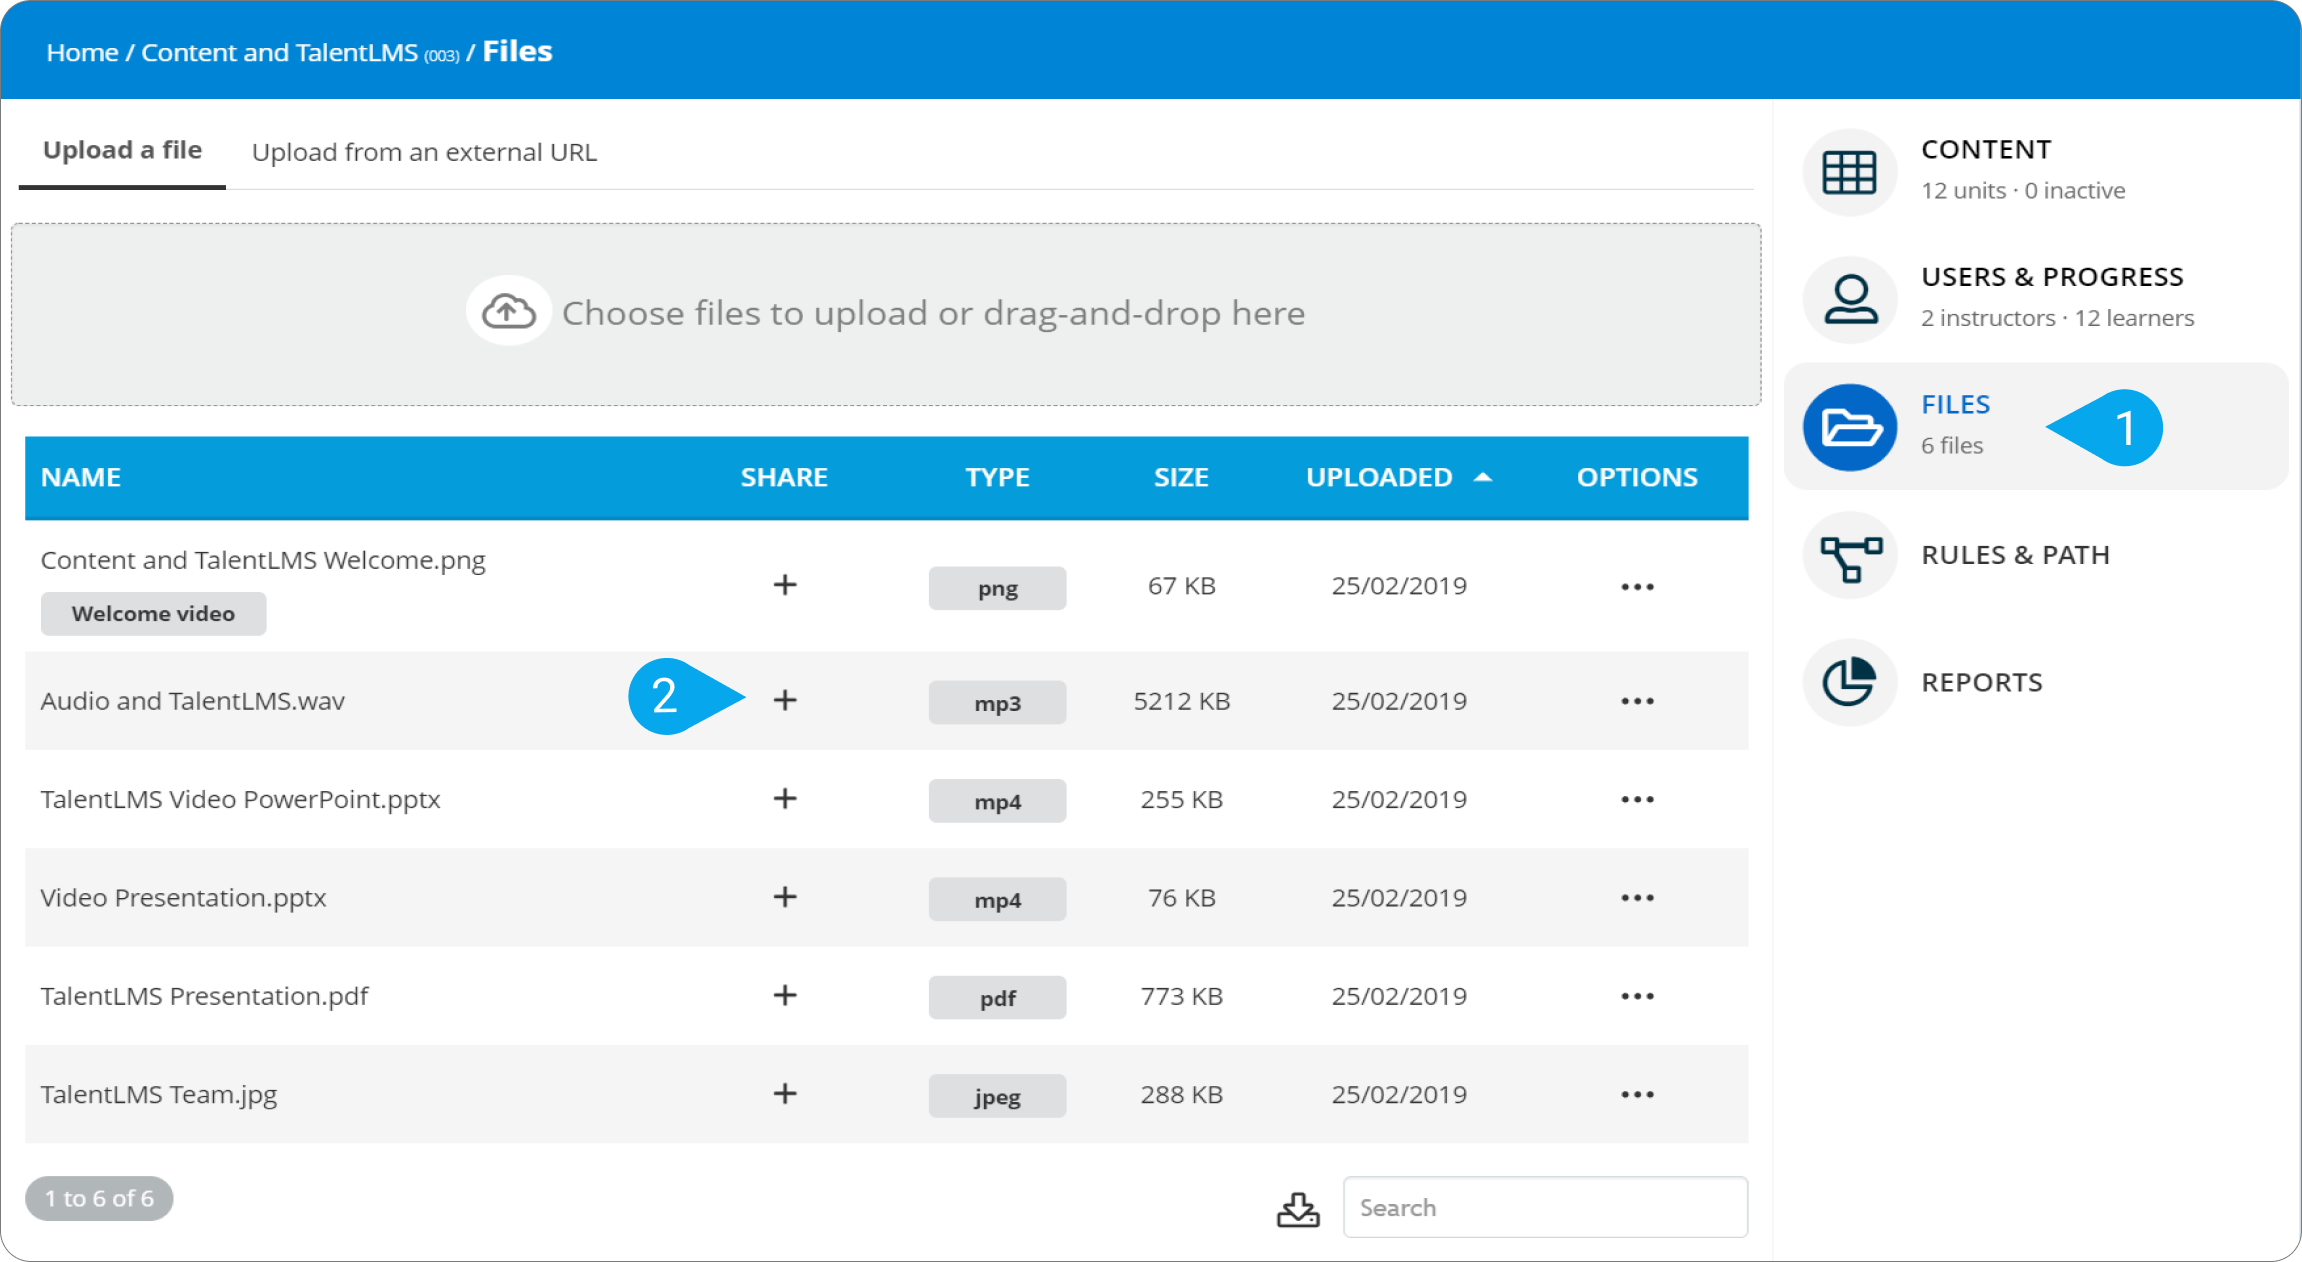Toggle sort order arrow beside Uploaded header
2302x1262 pixels.
(x=1483, y=478)
